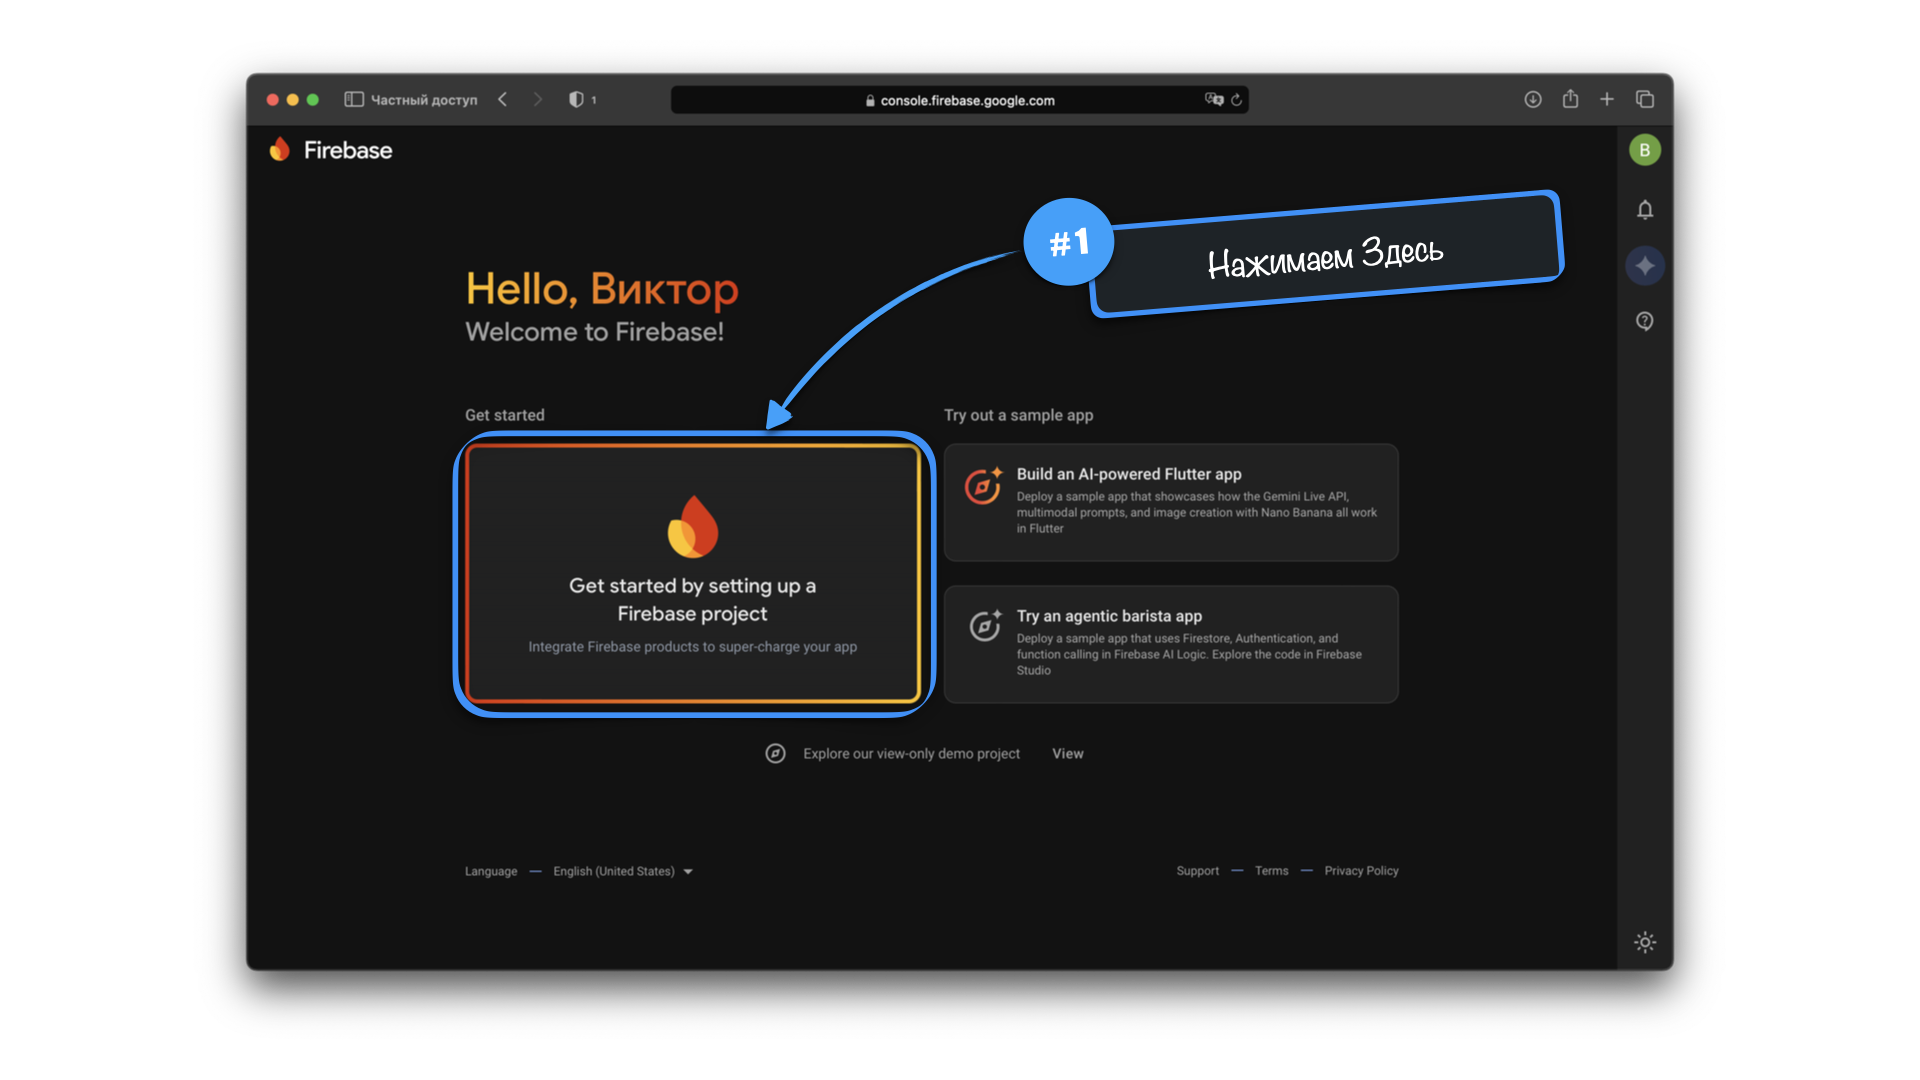Click the browser back arrow
The width and height of the screenshot is (1920, 1080).
pyautogui.click(x=503, y=99)
